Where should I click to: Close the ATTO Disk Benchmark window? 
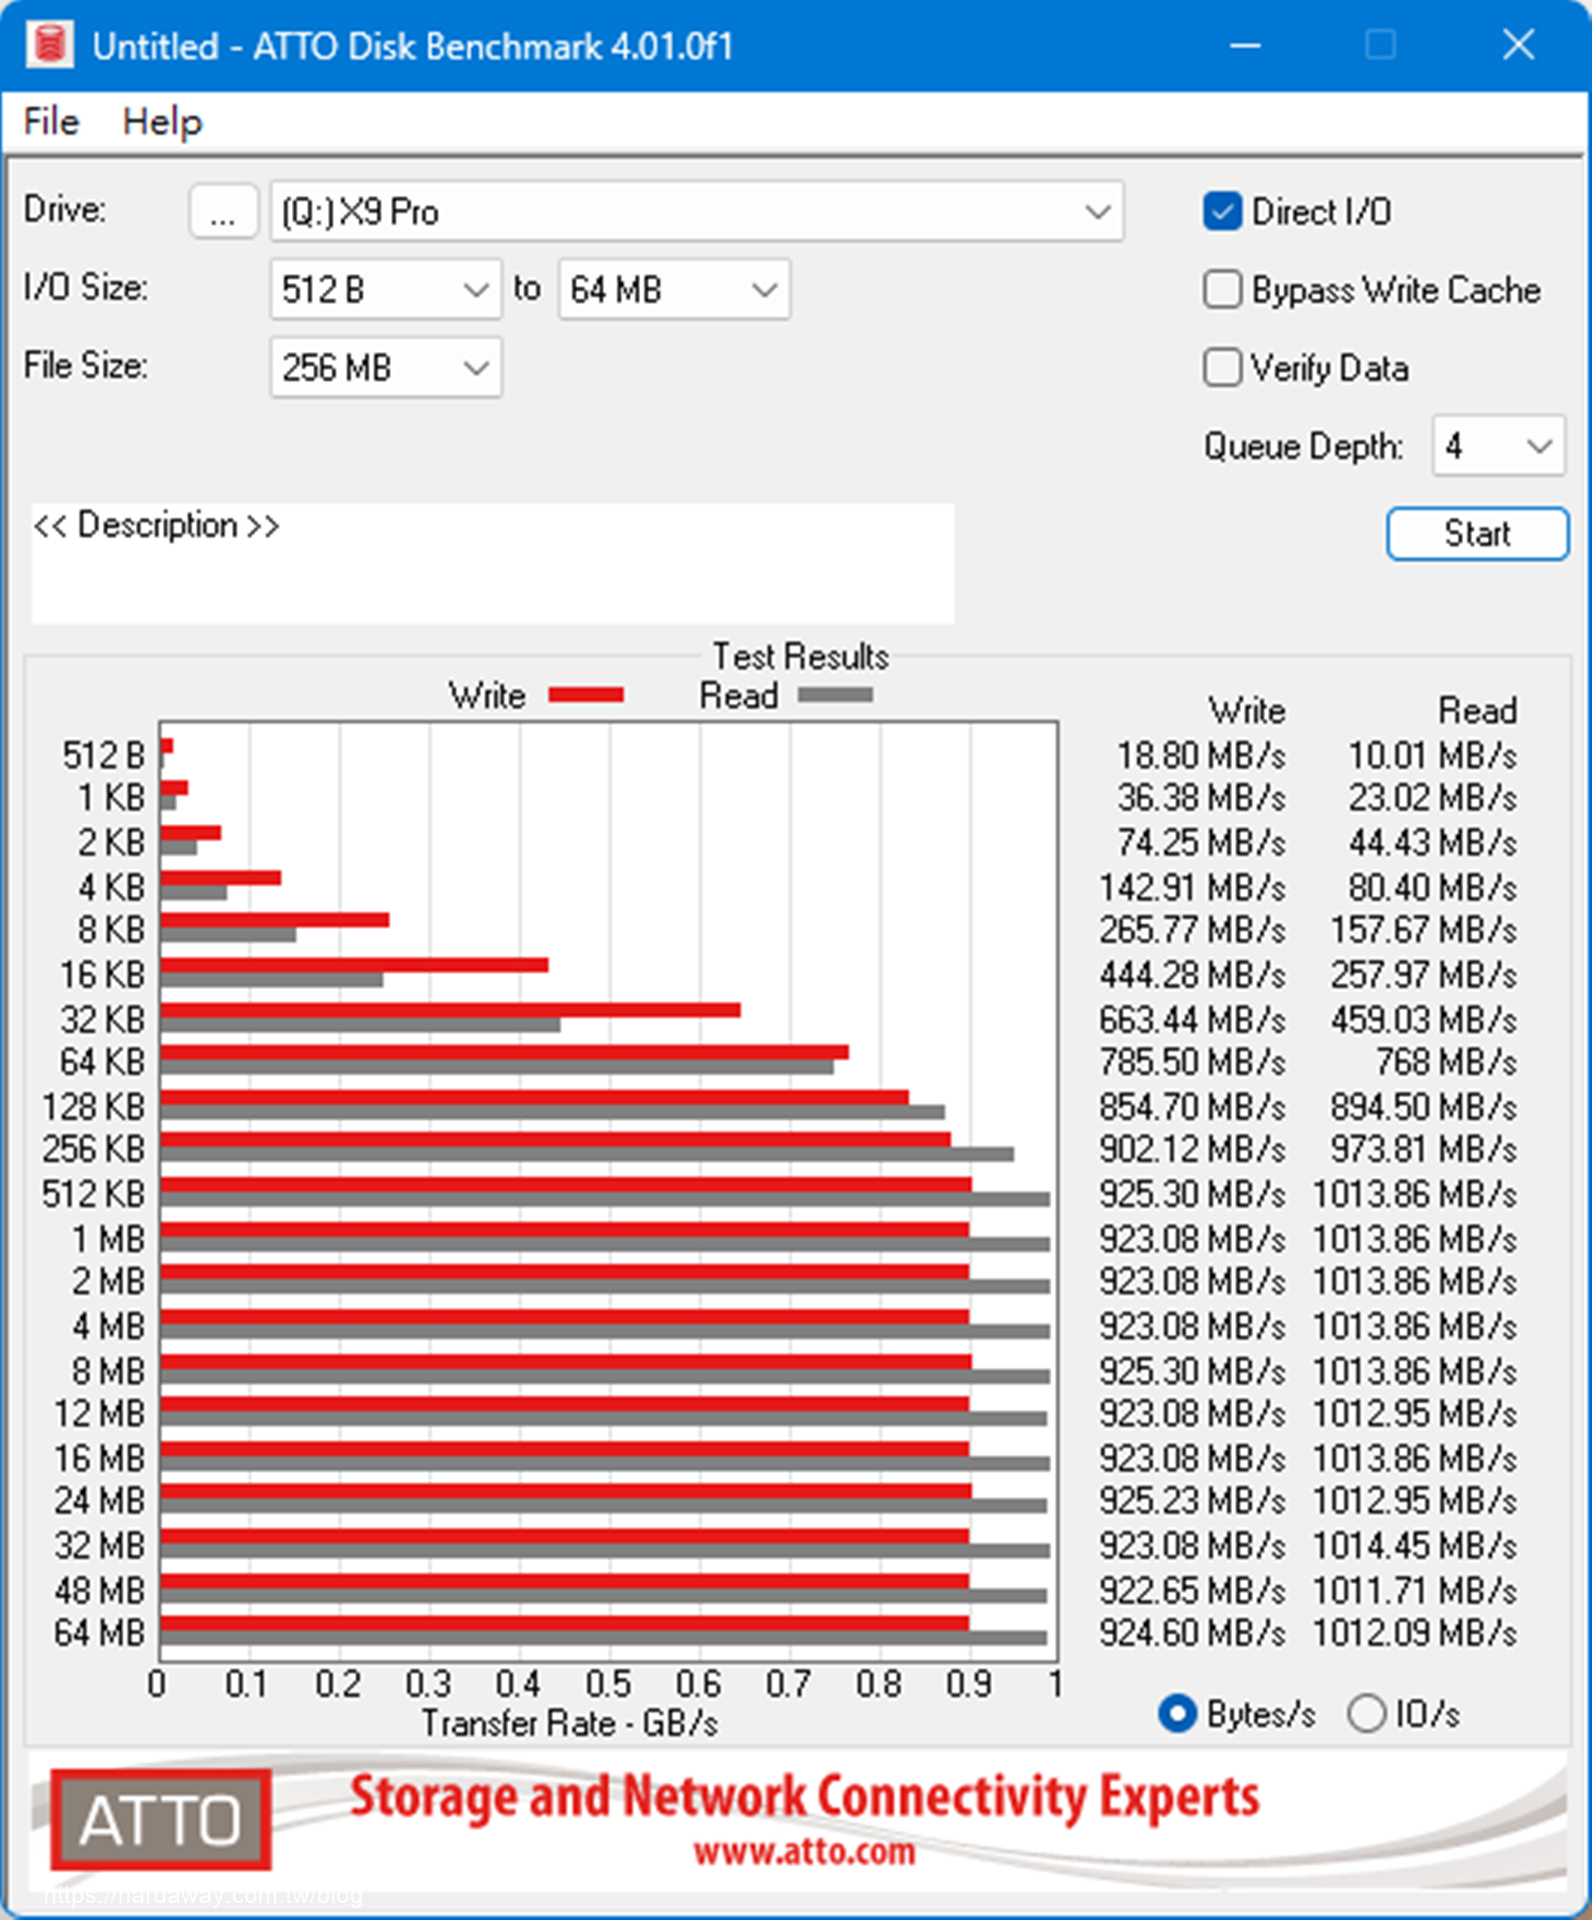(1518, 45)
